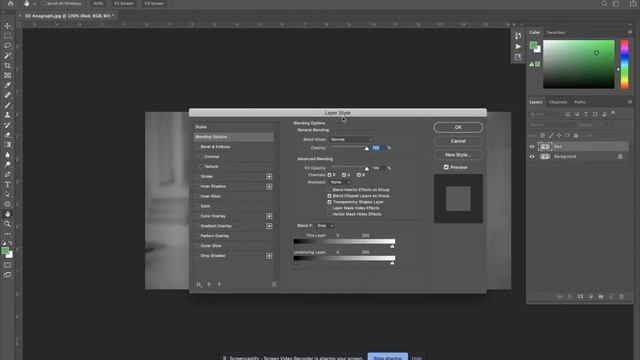Select the Type tool

click(x=7, y=184)
